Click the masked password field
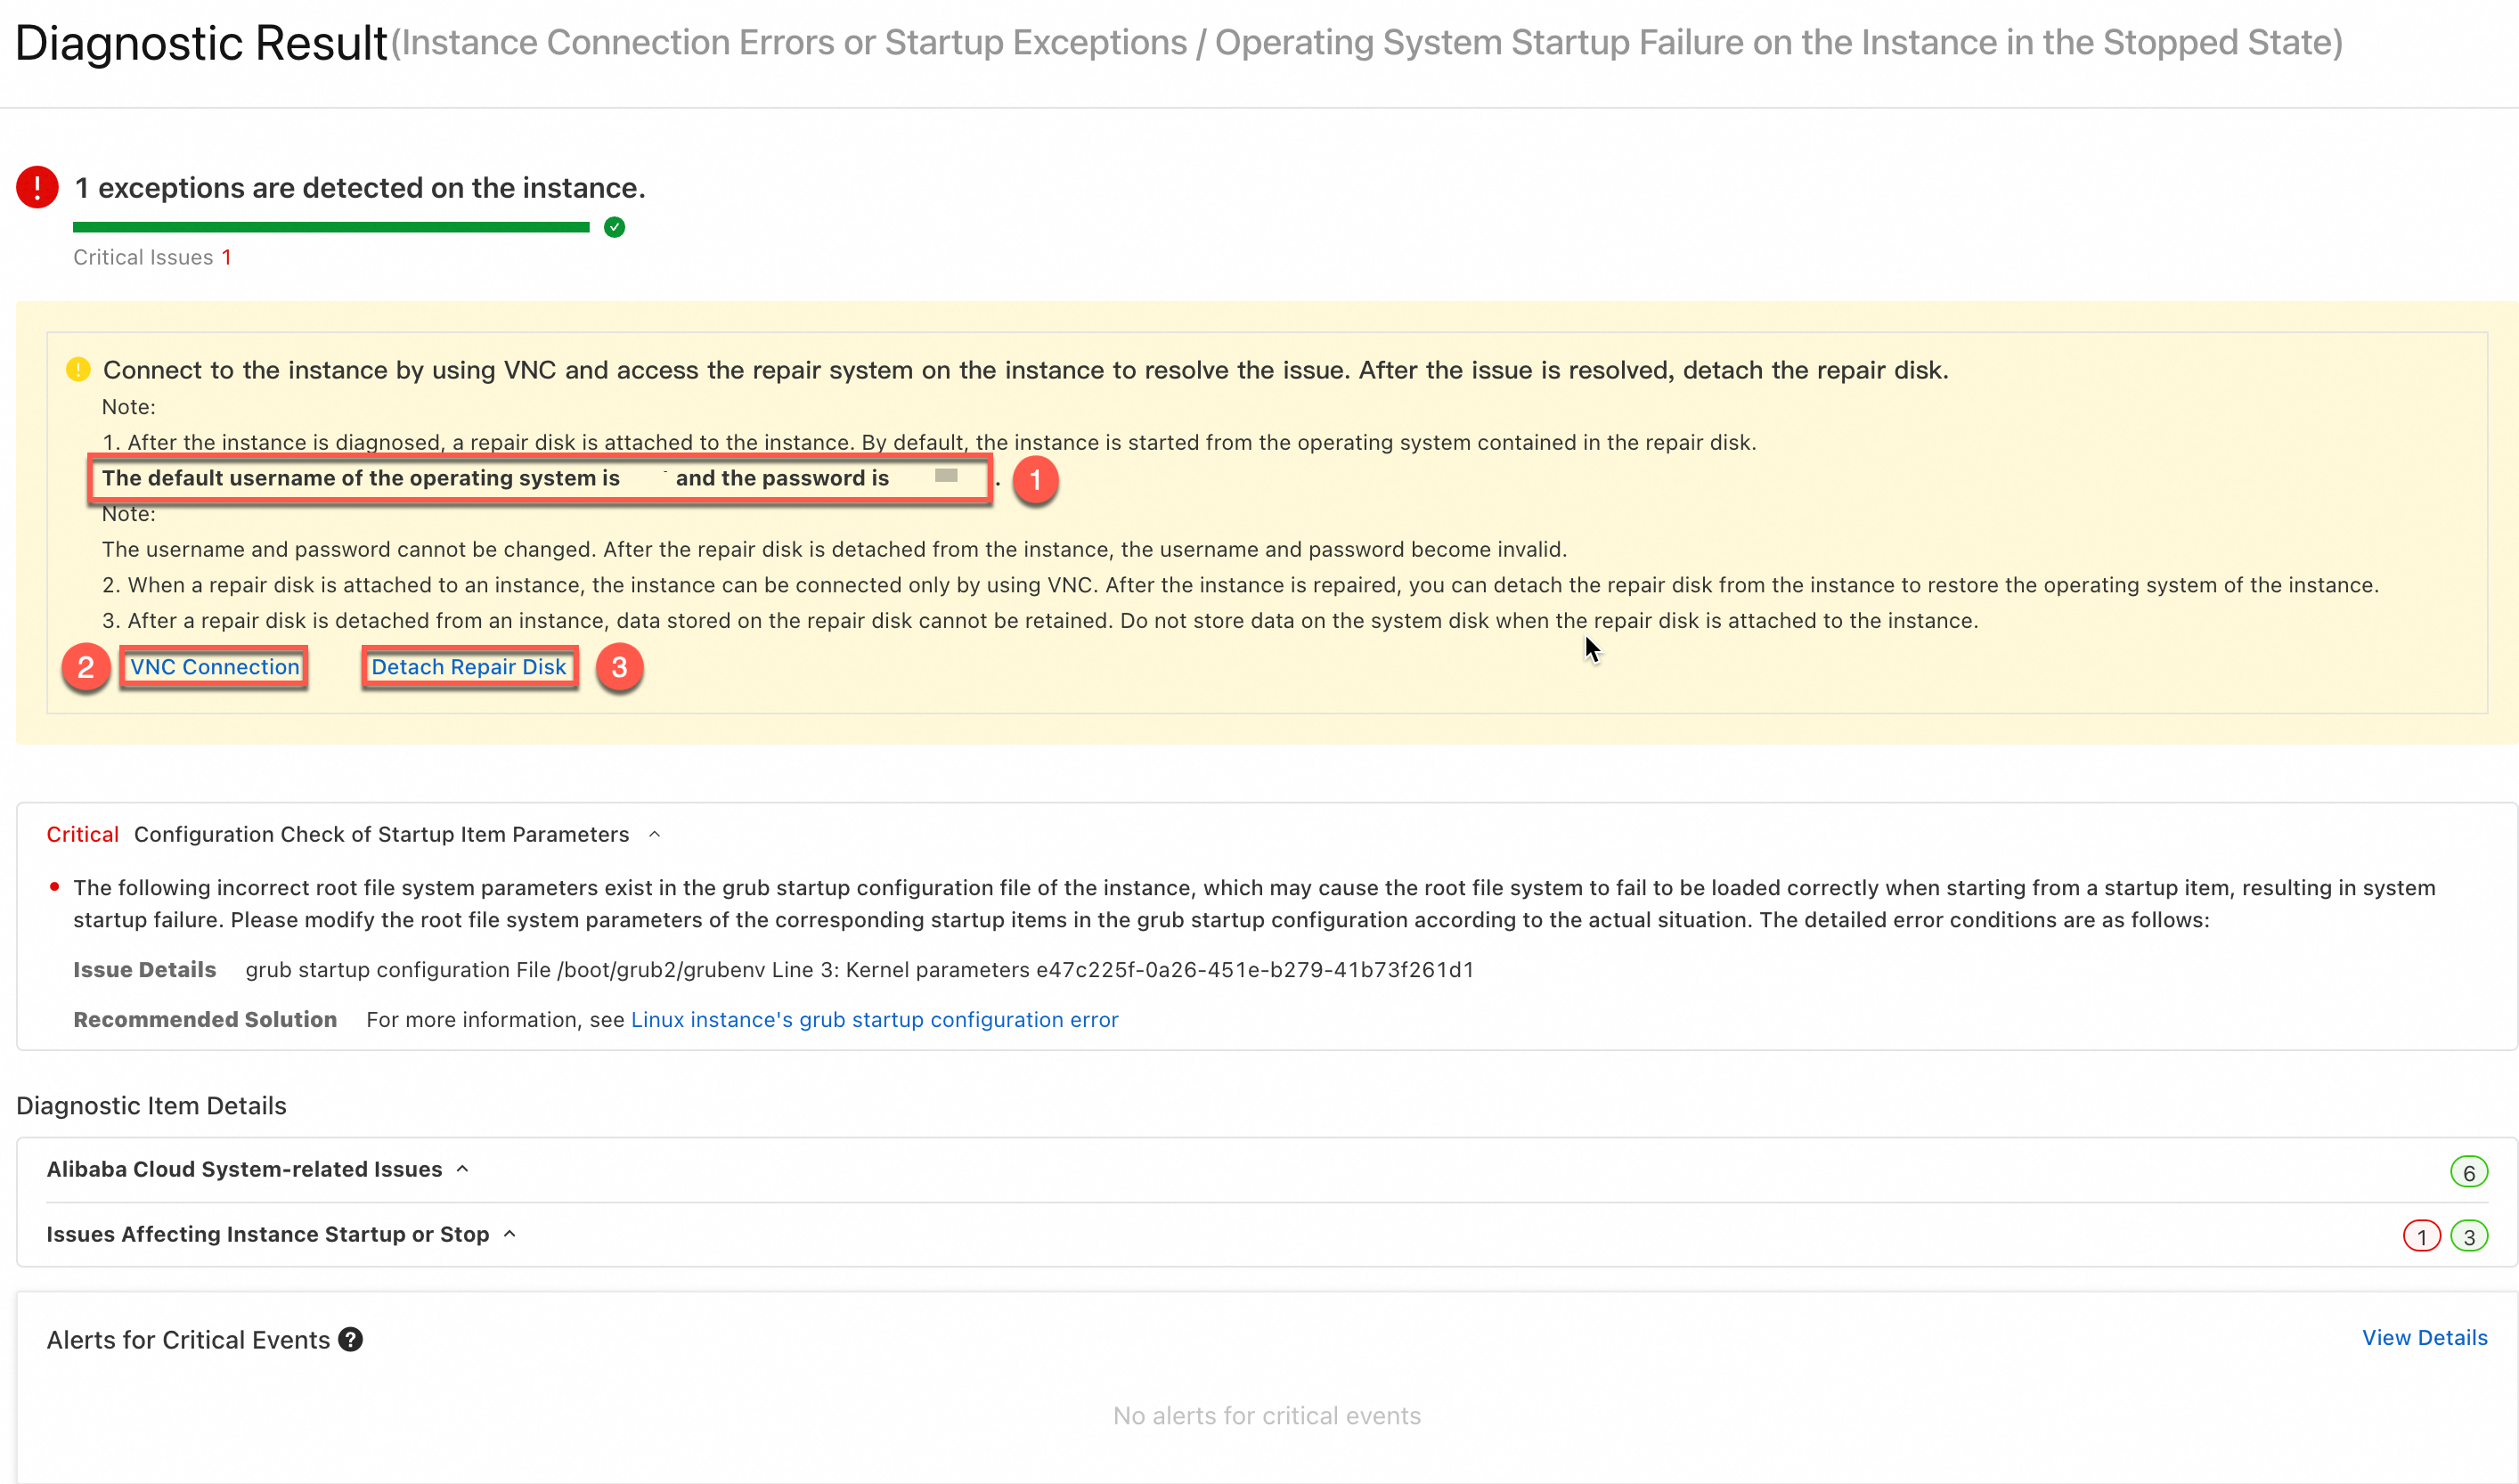The width and height of the screenshot is (2519, 1484). coord(945,476)
